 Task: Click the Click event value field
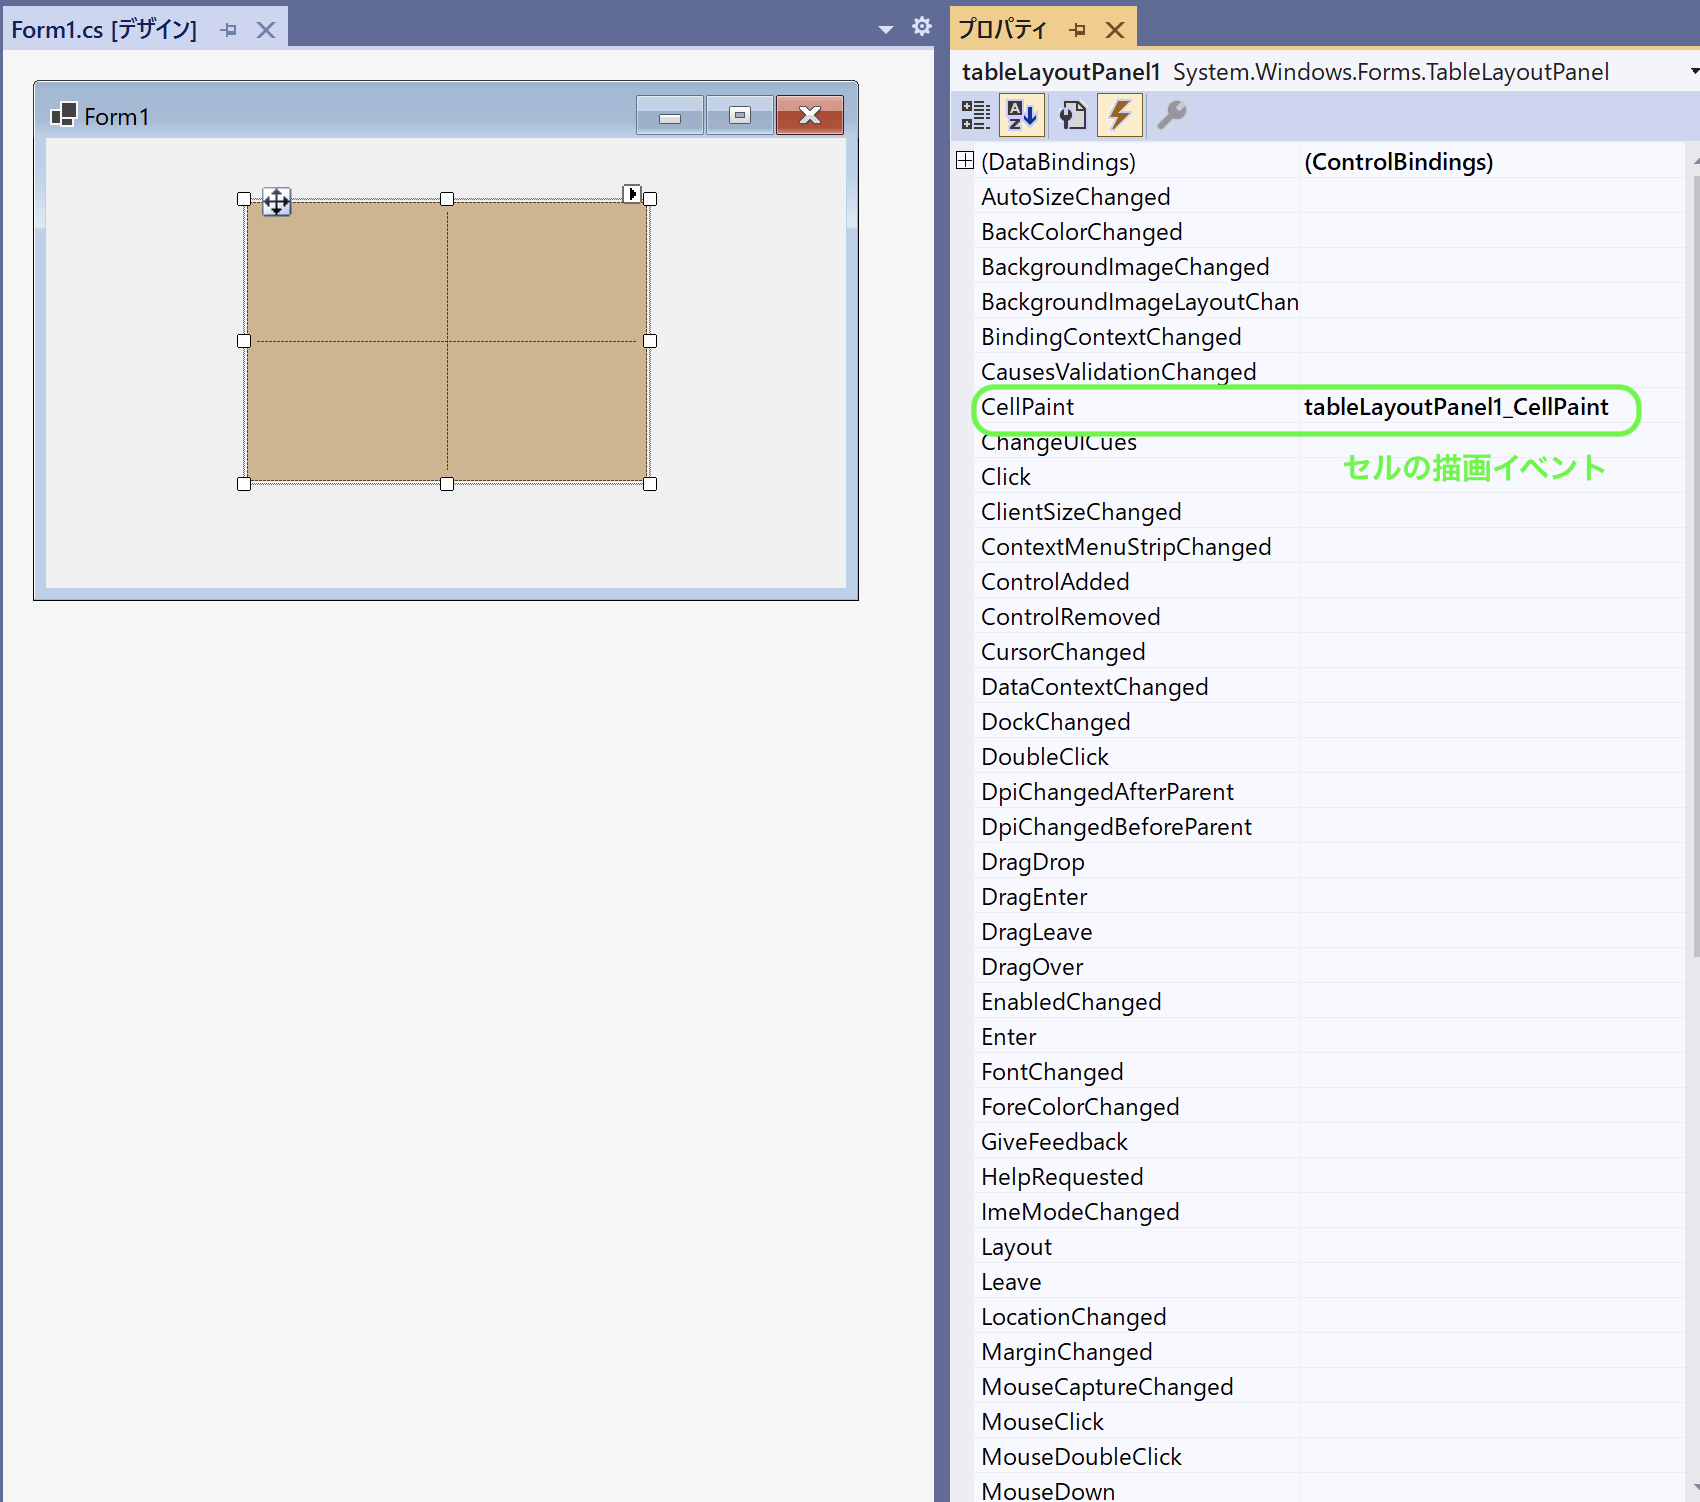coord(1490,477)
